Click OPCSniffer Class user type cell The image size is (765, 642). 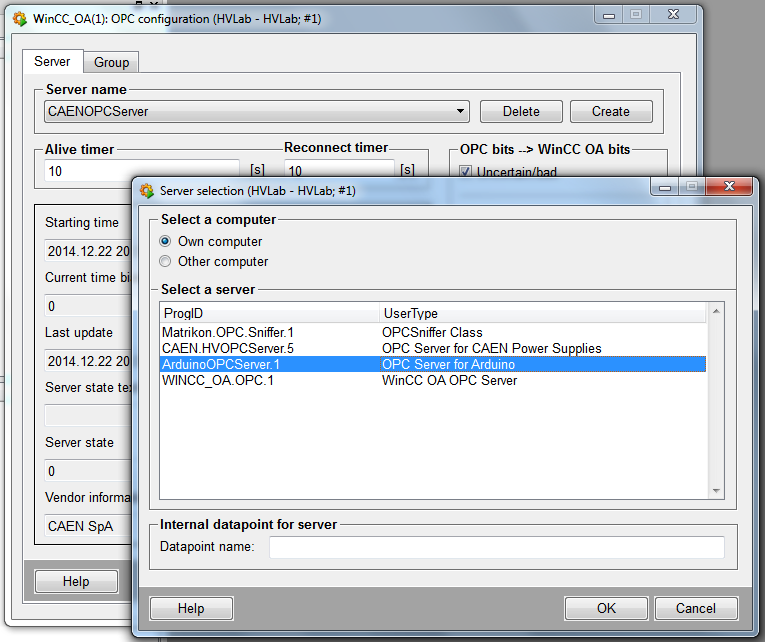point(432,332)
